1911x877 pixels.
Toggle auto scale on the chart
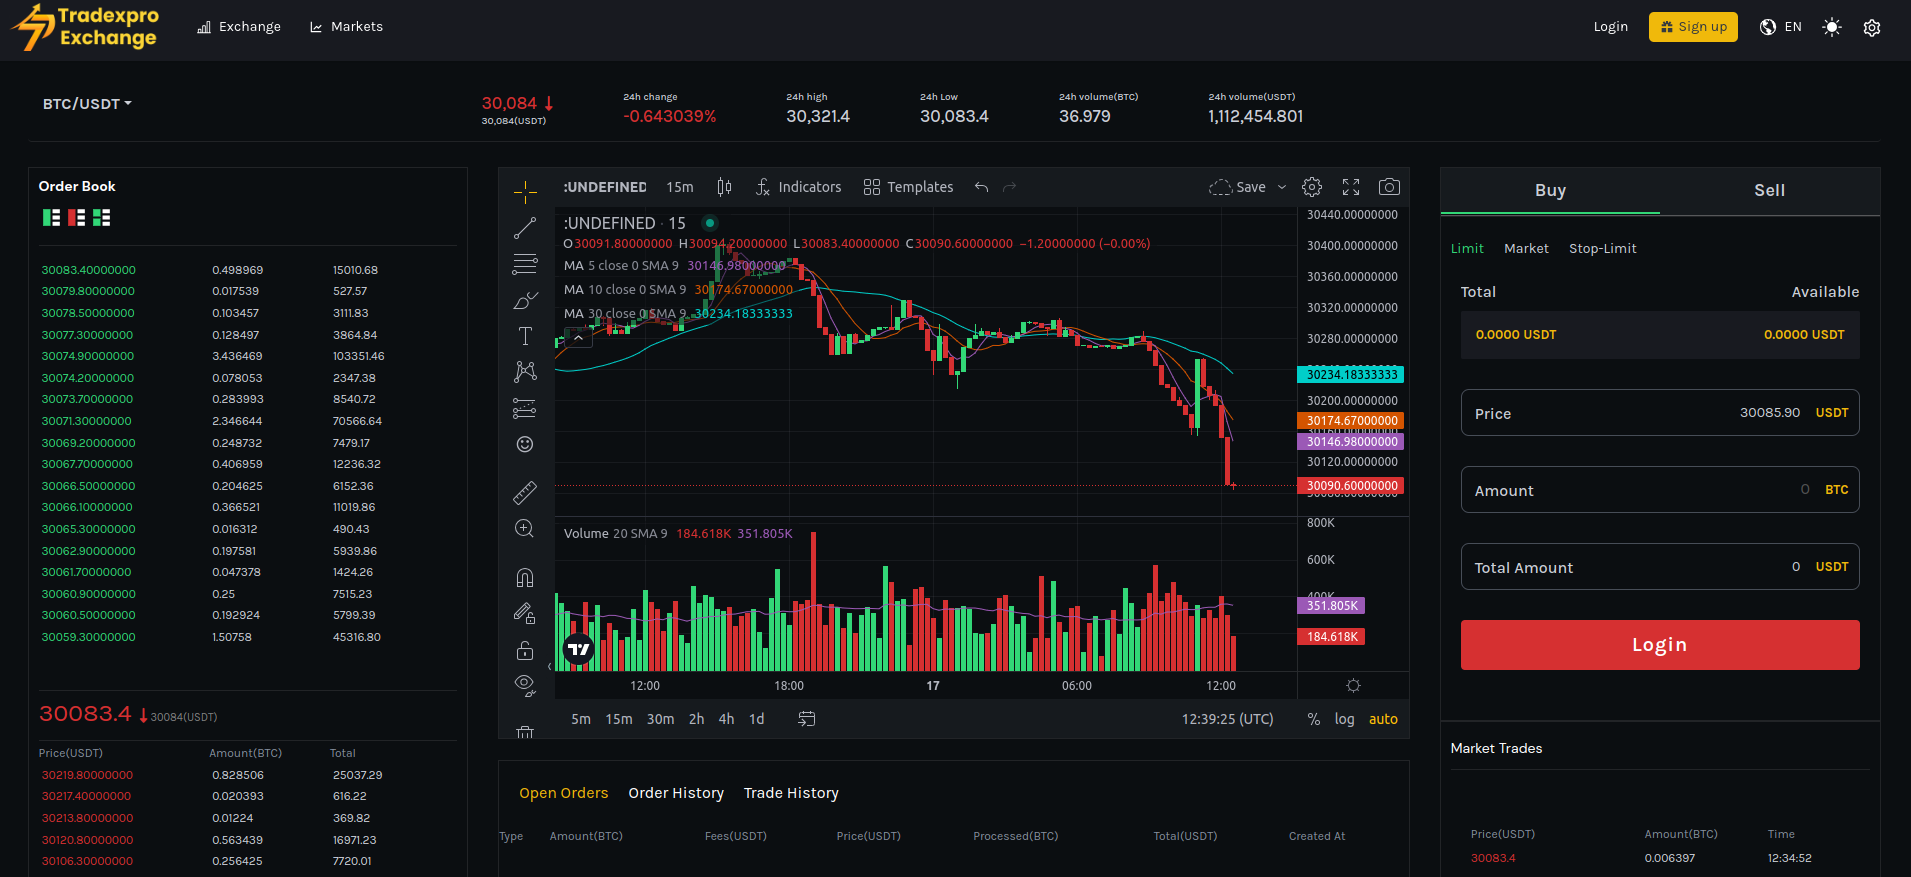1383,719
